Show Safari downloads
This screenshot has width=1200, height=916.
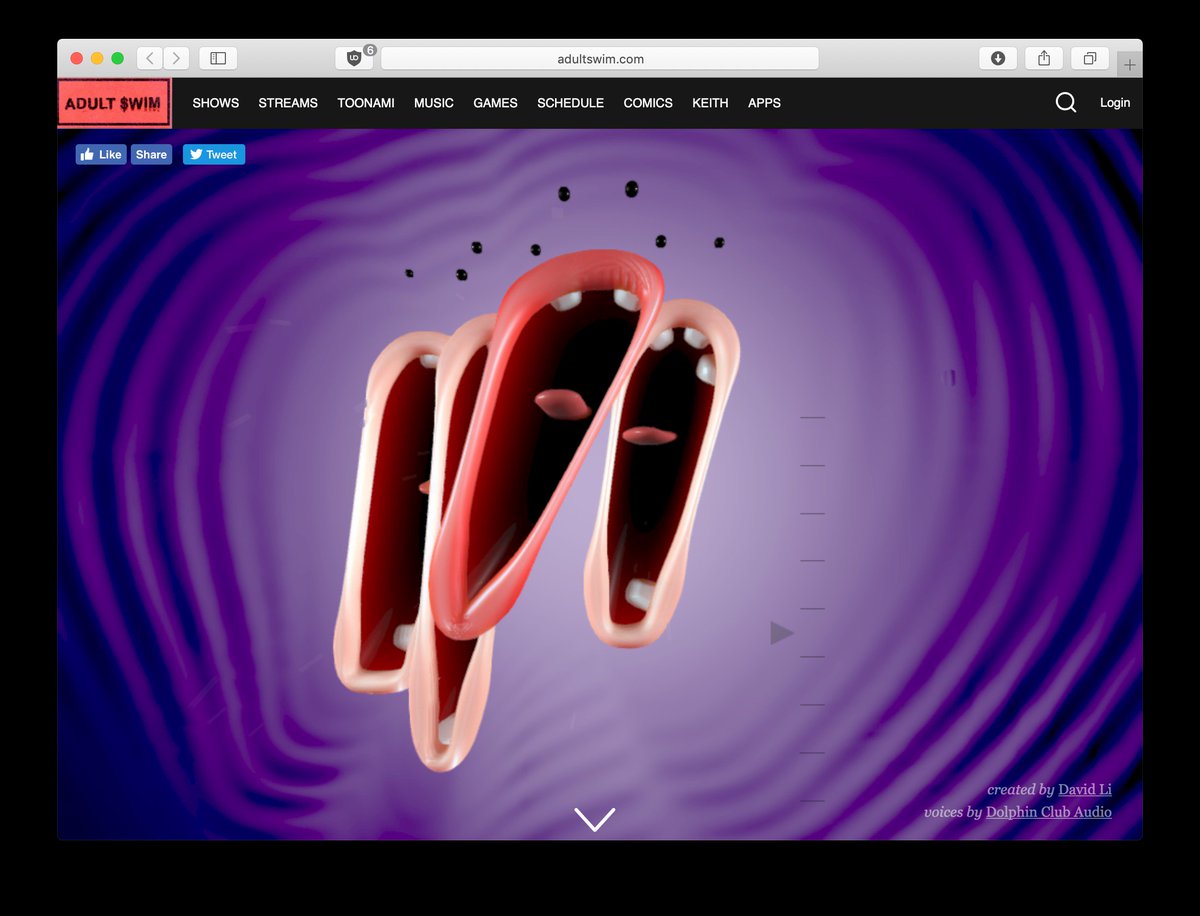[x=998, y=58]
